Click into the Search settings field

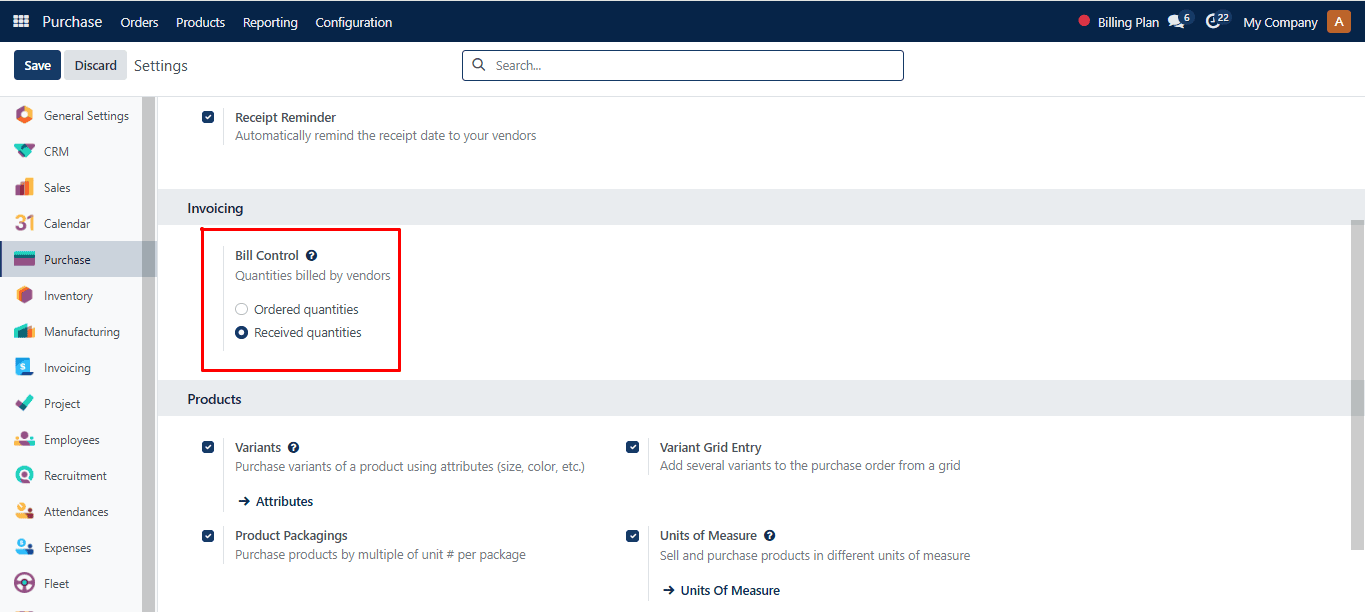click(683, 65)
